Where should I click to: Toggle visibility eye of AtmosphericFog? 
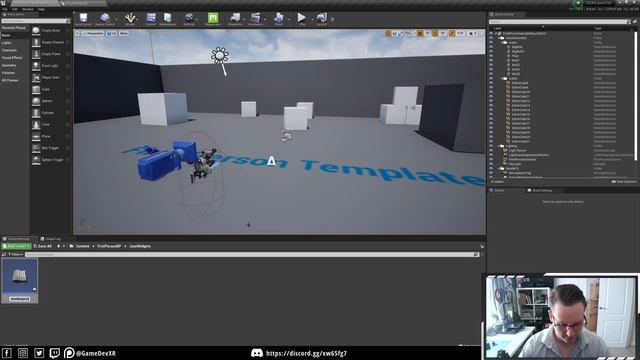tap(491, 173)
